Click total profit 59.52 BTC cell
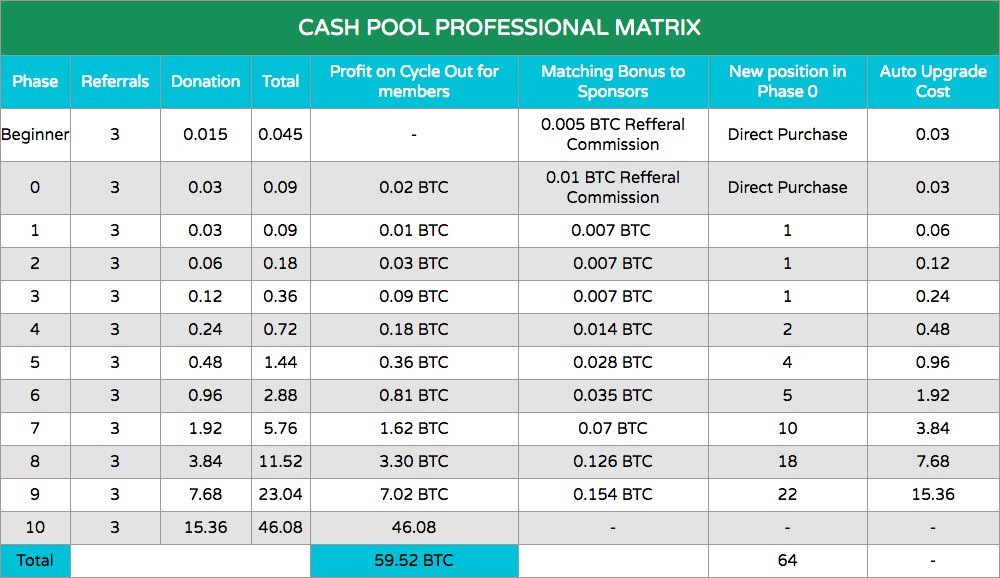This screenshot has height=578, width=1000. 414,561
